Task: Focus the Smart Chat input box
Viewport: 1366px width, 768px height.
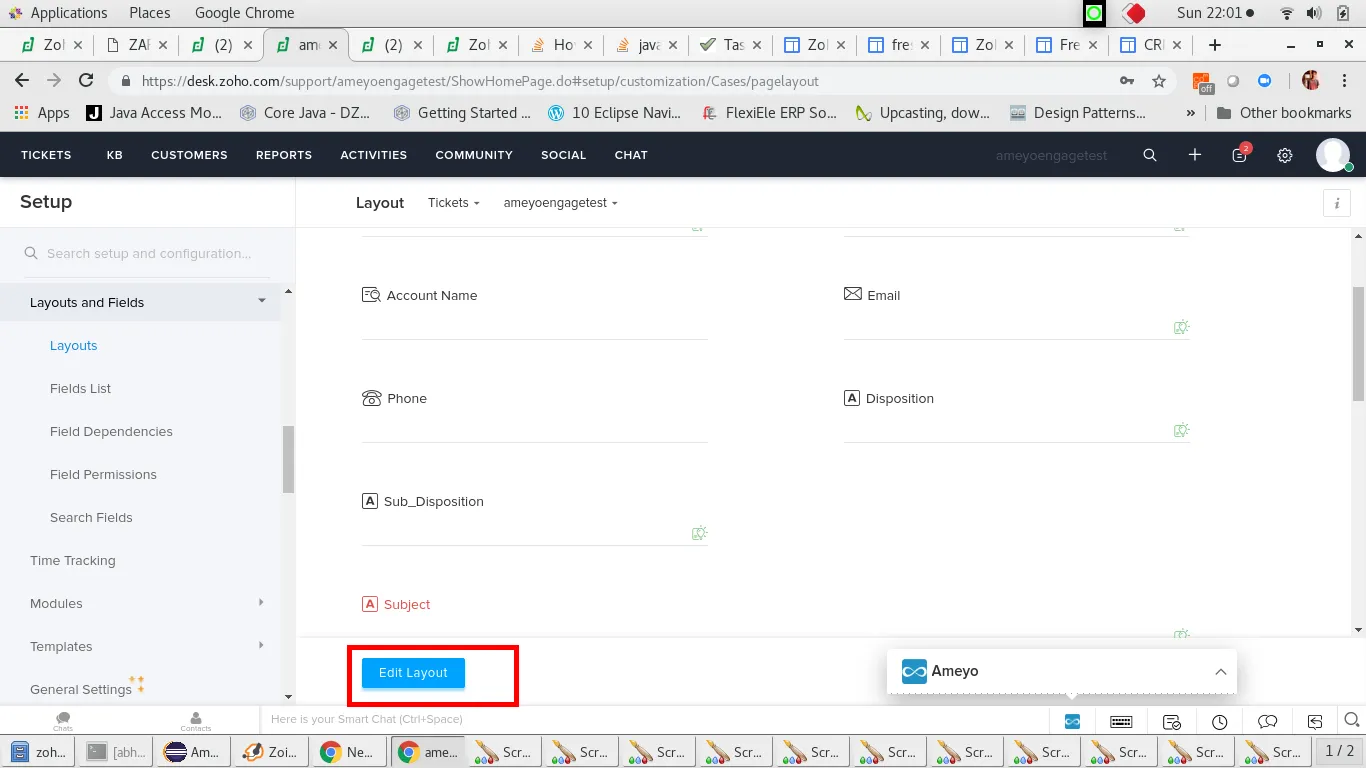Action: 654,719
